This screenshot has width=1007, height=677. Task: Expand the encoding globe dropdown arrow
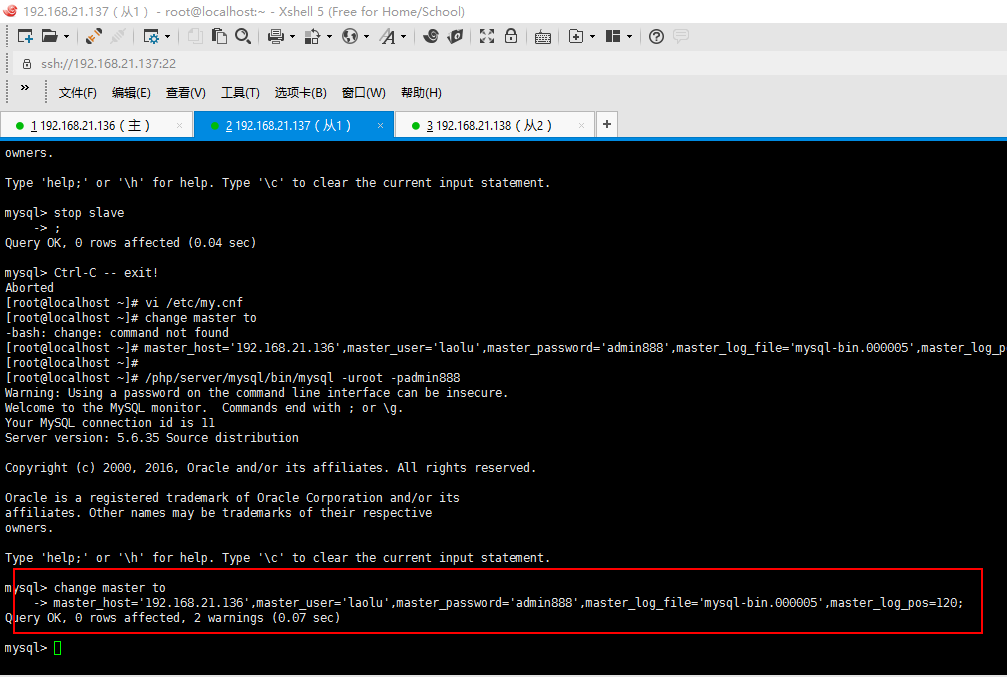[x=366, y=37]
